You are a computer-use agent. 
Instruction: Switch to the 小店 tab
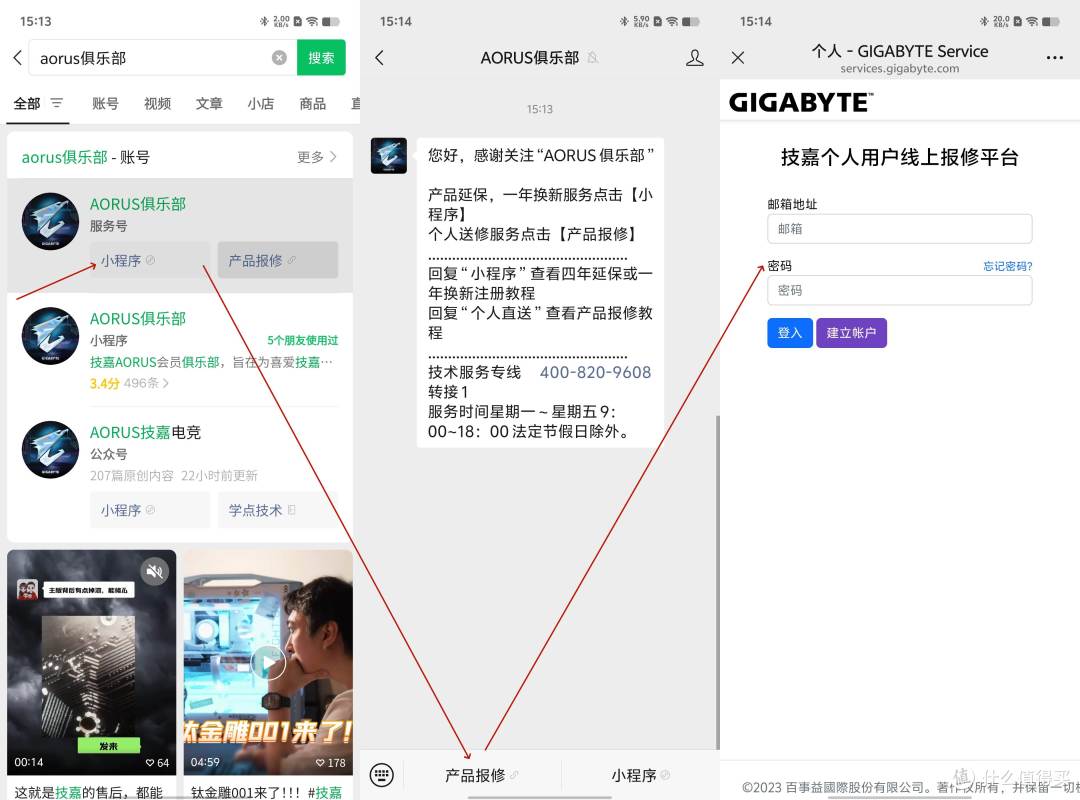(260, 103)
